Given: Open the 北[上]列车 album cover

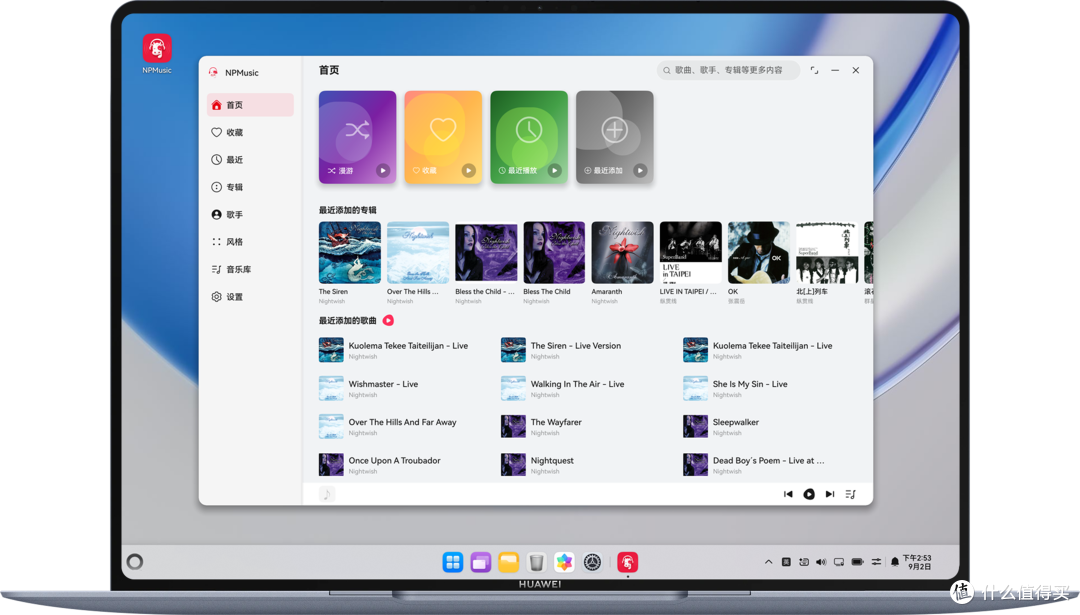Looking at the screenshot, I should [x=827, y=253].
